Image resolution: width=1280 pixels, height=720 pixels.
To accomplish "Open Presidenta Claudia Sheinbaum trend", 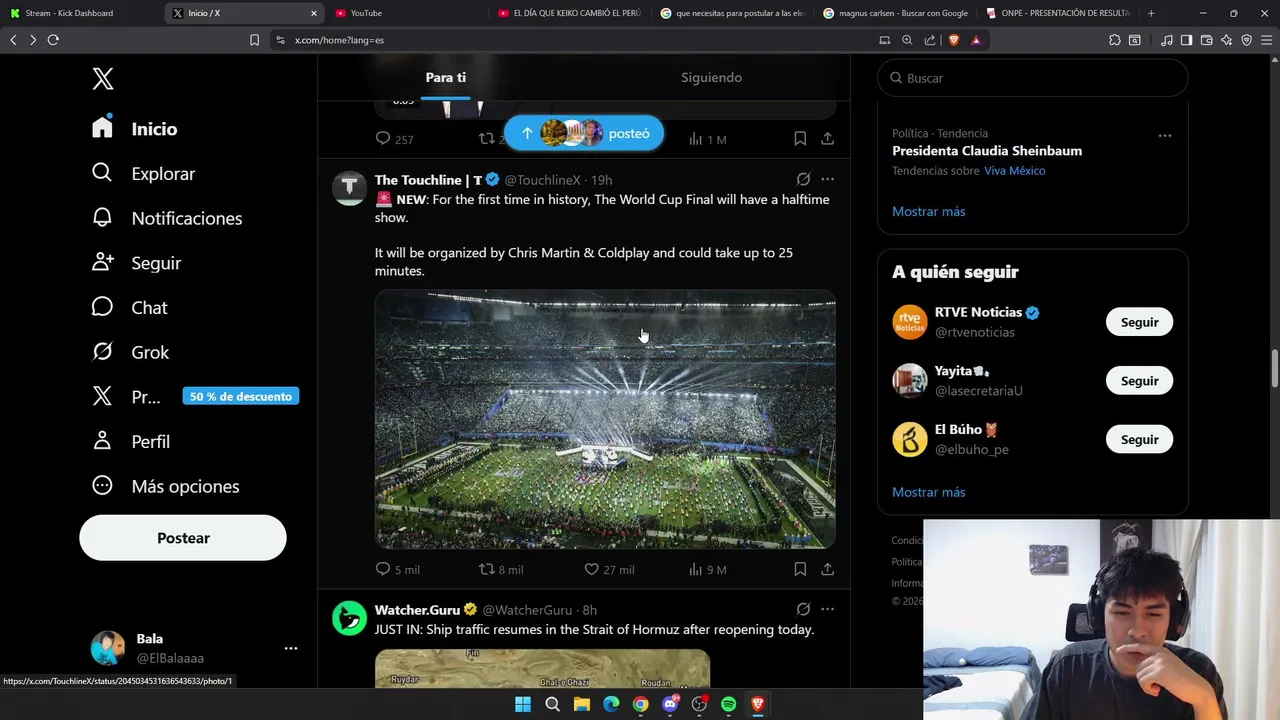I will [x=987, y=151].
